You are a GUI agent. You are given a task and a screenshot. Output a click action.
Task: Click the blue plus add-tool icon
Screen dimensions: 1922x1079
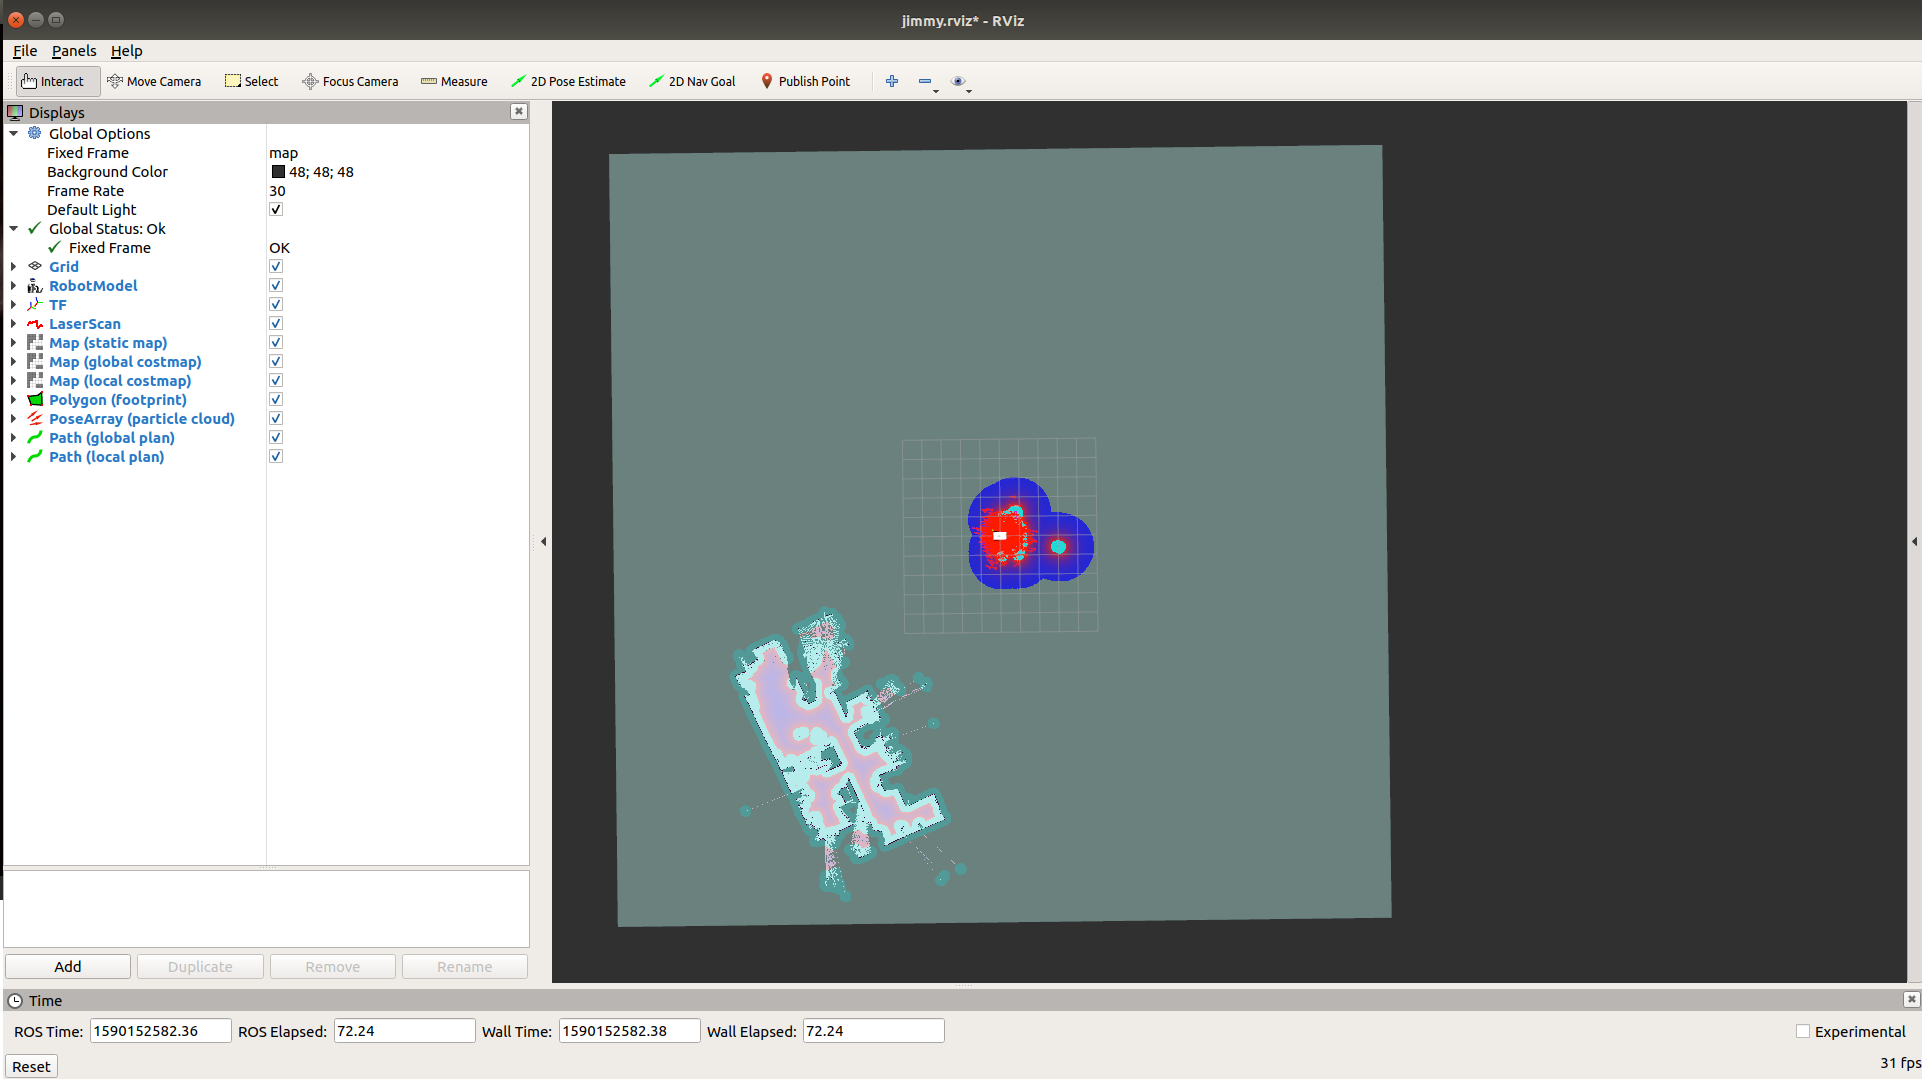[892, 81]
